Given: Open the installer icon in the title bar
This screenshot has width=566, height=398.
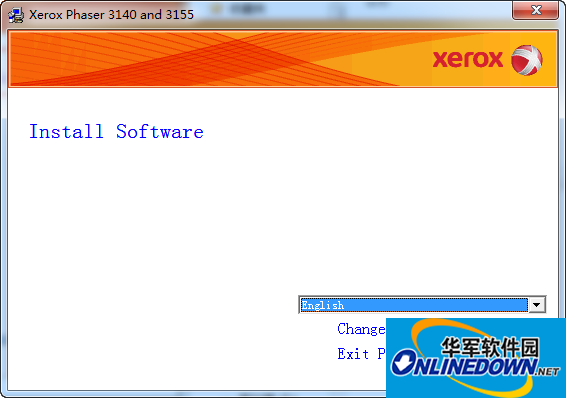Looking at the screenshot, I should click(x=16, y=15).
